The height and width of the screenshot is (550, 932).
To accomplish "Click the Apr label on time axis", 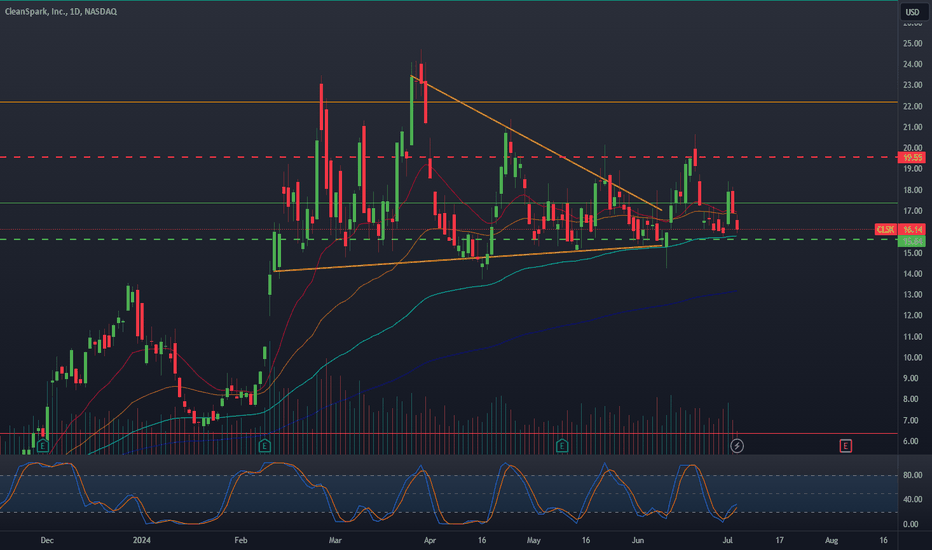I will tap(430, 540).
